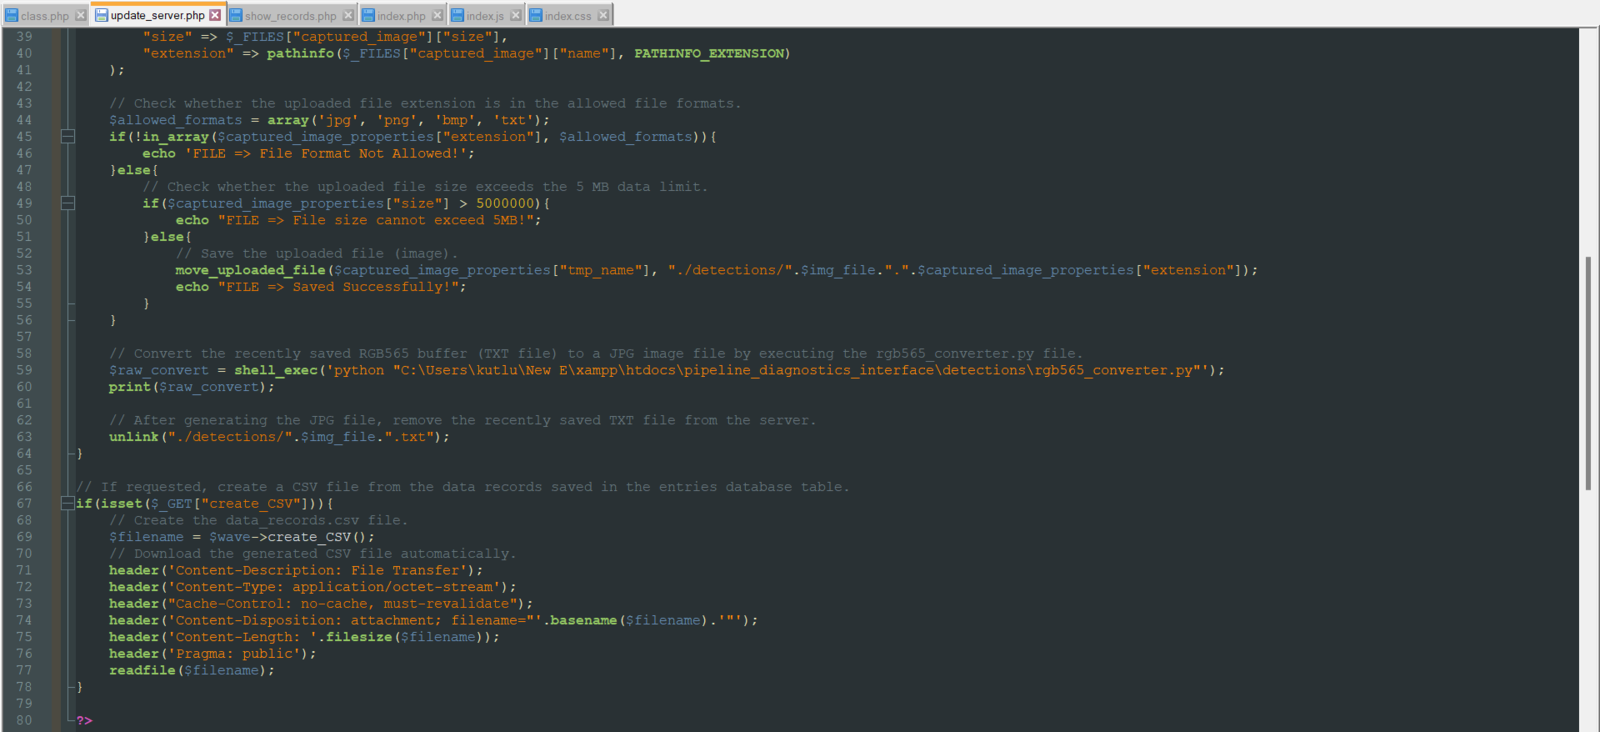1600x732 pixels.
Task: Close the update_server.php tab with red X
Action: coord(215,15)
